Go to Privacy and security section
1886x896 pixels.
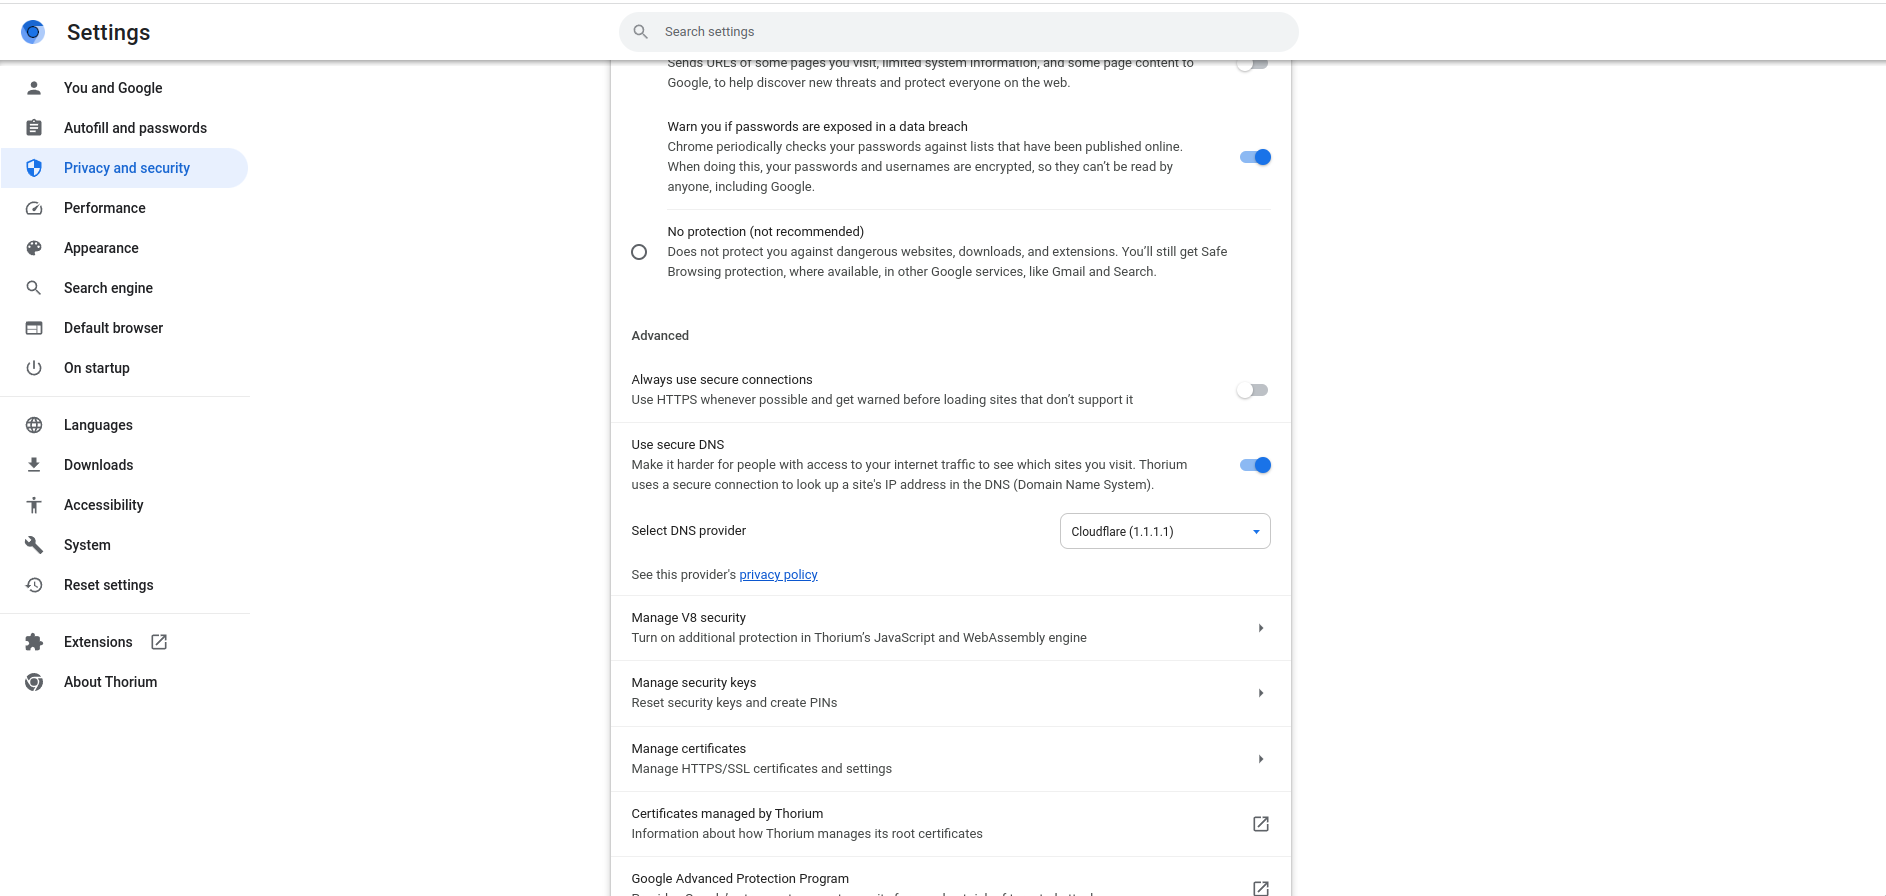point(124,168)
